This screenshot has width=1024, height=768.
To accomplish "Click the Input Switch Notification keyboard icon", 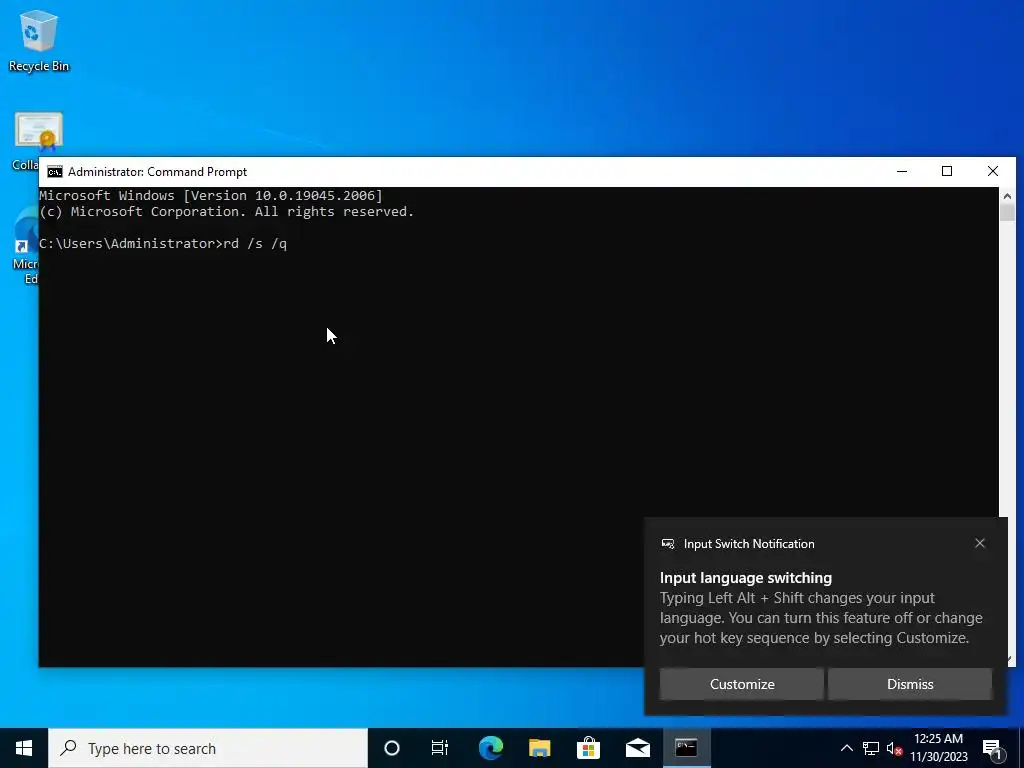I will 667,544.
